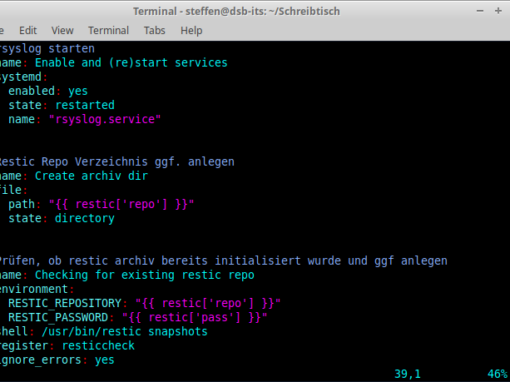Minimize the terminal window

pos(480,11)
